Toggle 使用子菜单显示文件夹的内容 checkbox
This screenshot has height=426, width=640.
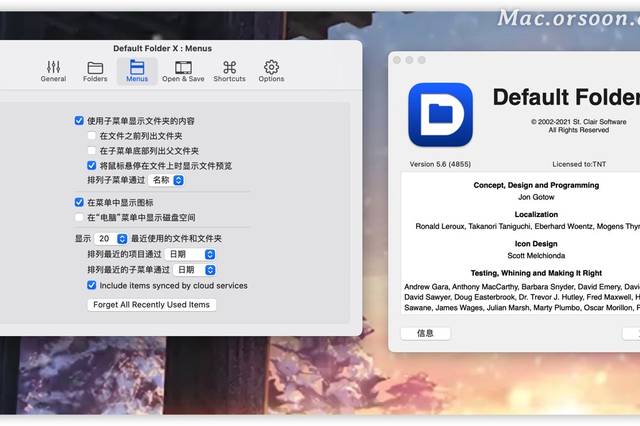click(79, 121)
